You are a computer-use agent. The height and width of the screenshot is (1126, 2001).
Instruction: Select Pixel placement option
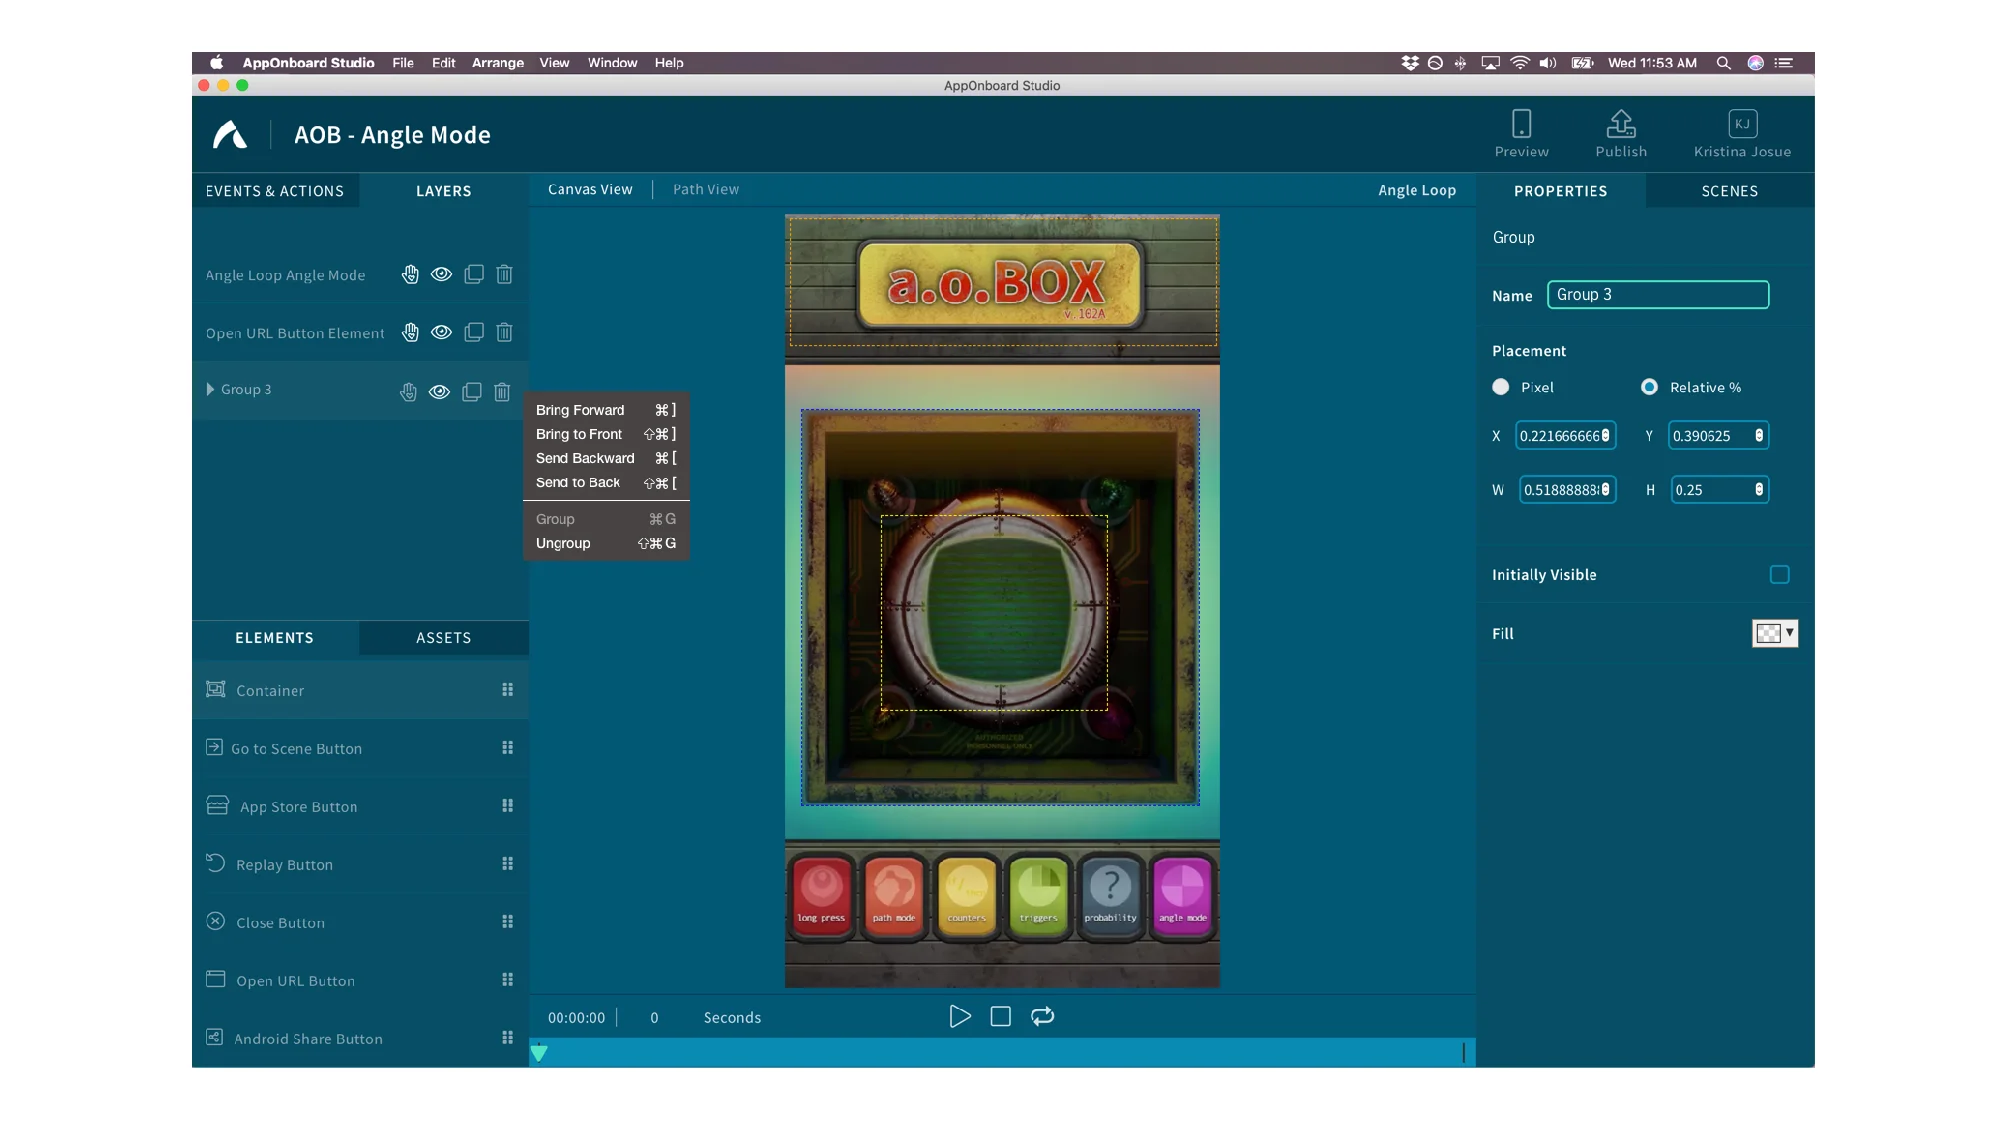click(1500, 387)
